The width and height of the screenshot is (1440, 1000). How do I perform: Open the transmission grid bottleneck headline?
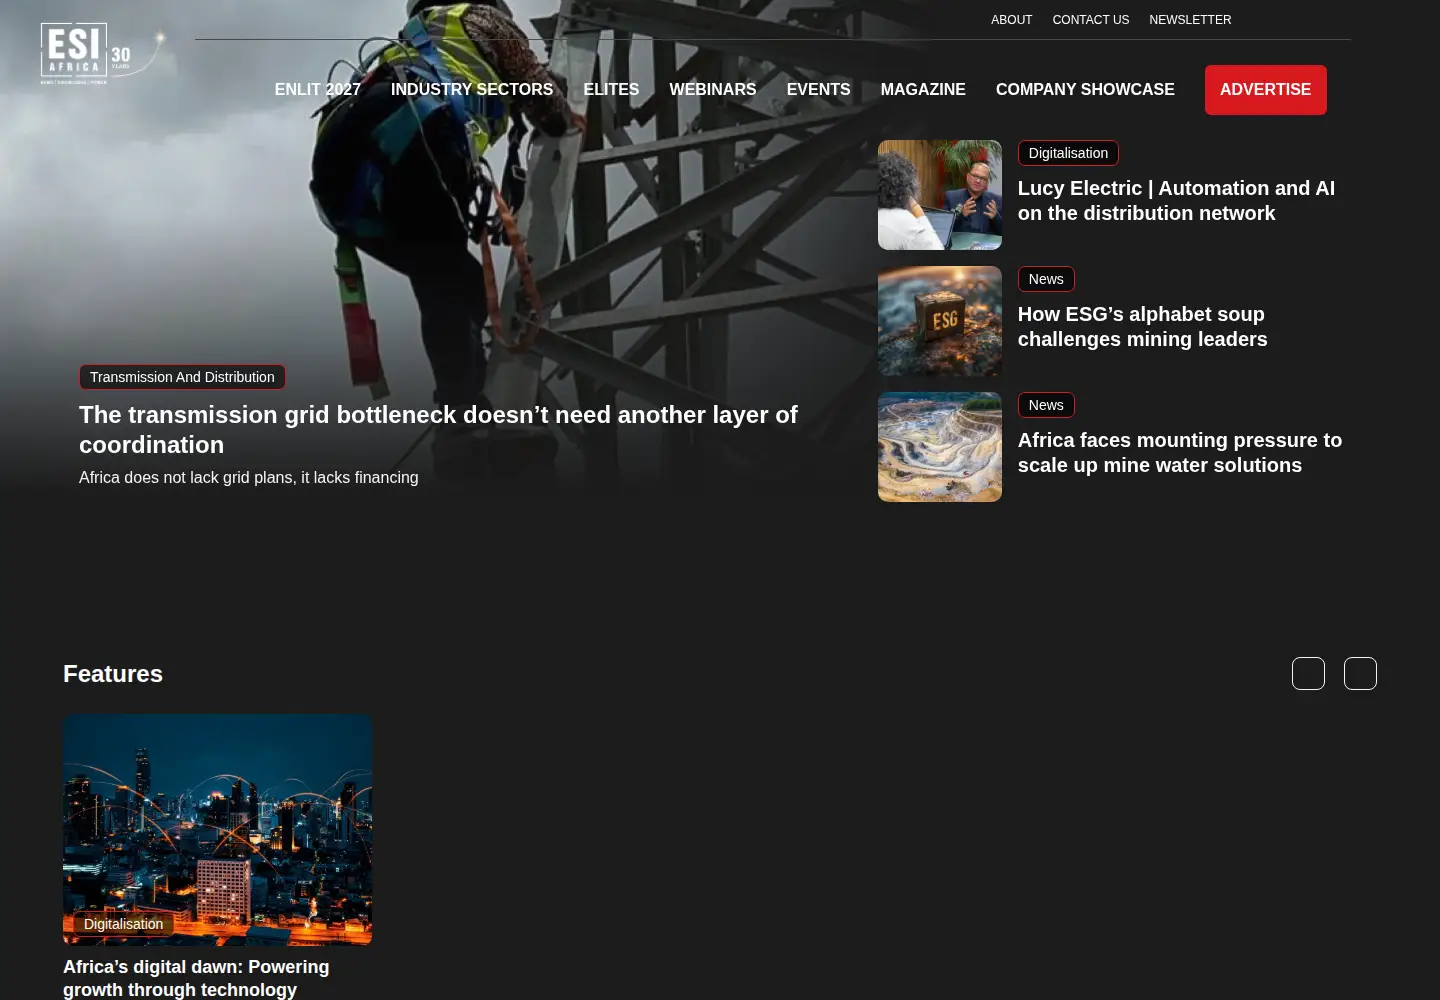coord(438,429)
